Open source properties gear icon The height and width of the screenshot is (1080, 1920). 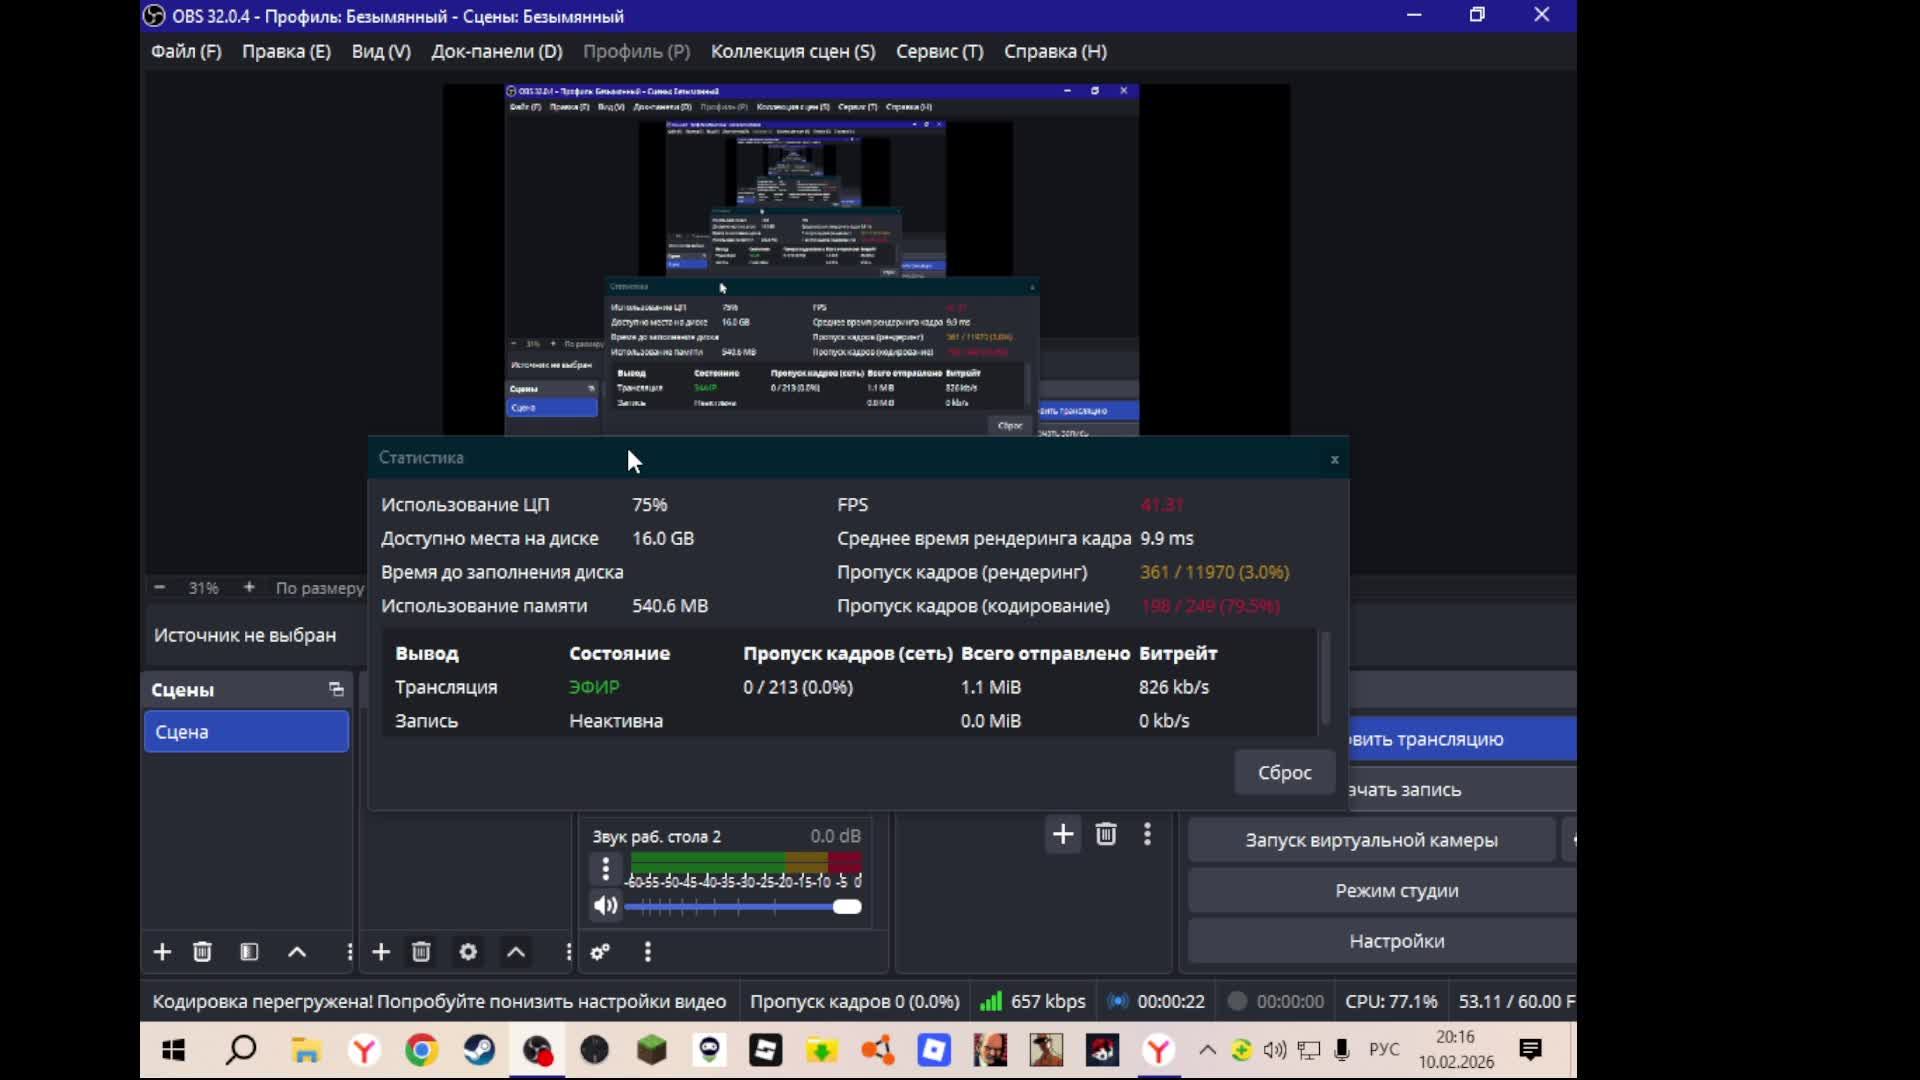468,952
